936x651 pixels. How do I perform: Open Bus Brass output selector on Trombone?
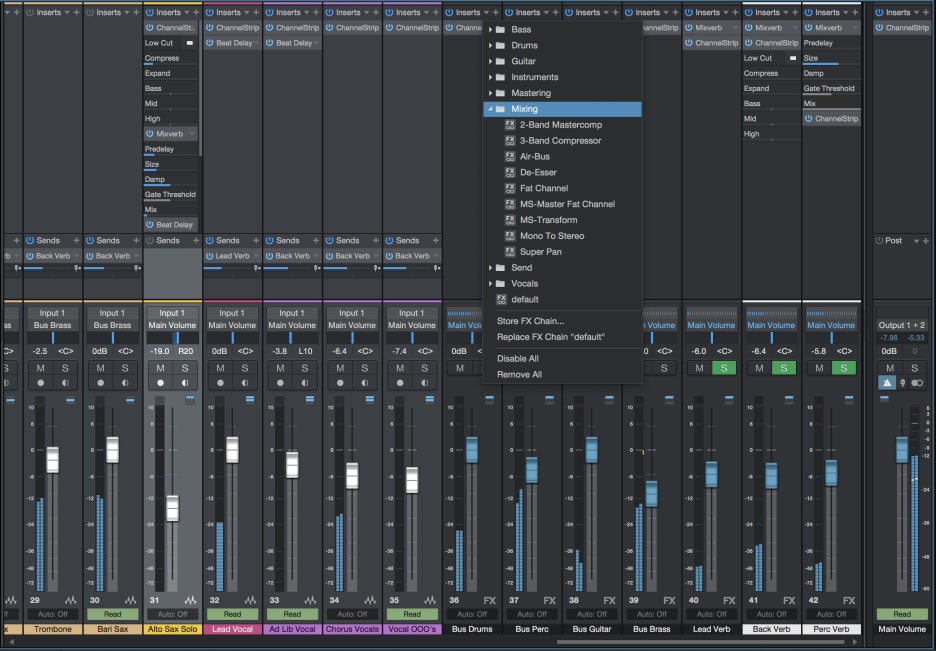coord(53,325)
